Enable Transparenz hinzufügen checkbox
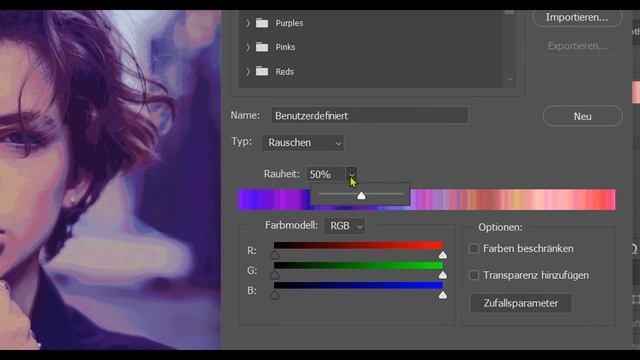Screen dimensions: 640x360 tap(474, 276)
